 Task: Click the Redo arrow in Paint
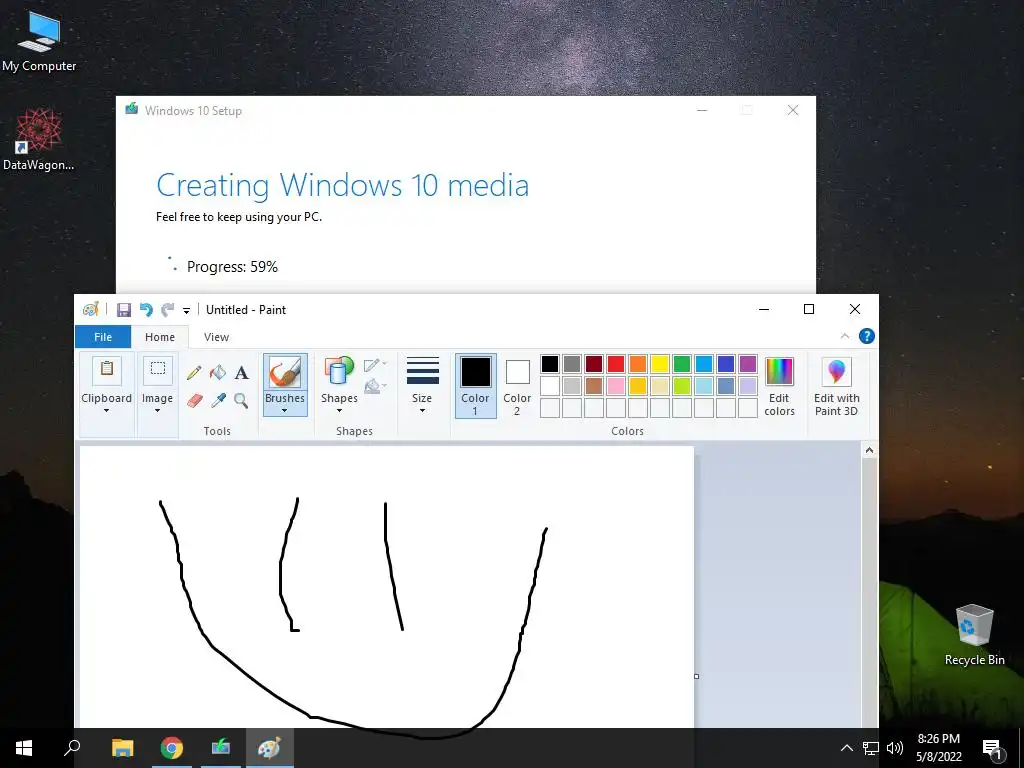[x=168, y=310]
